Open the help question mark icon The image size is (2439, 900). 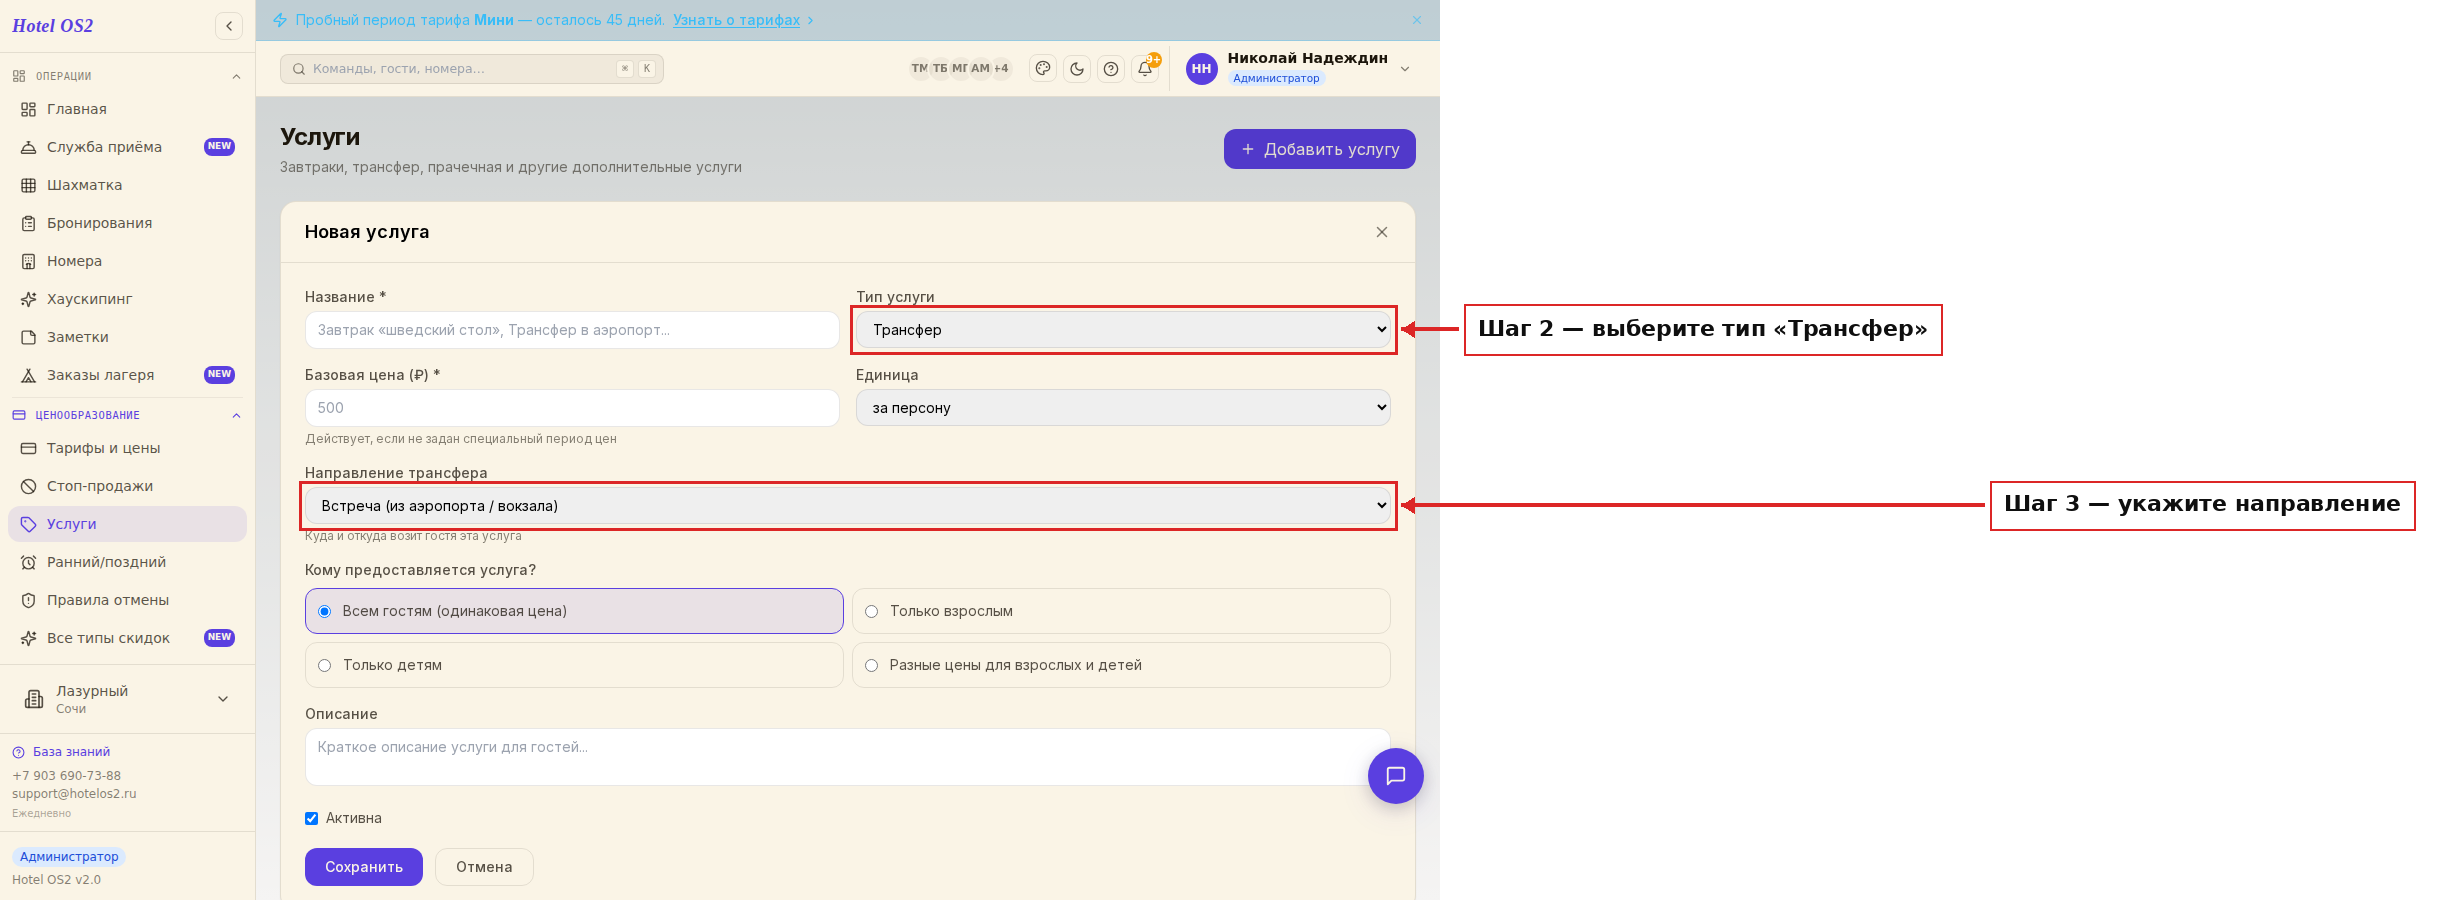(1111, 69)
